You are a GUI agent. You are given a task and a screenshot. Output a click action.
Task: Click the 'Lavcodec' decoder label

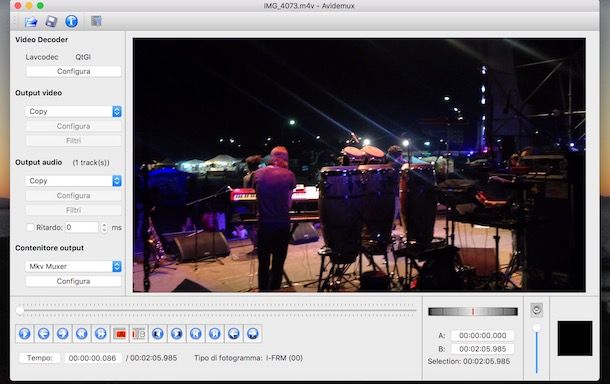point(42,57)
